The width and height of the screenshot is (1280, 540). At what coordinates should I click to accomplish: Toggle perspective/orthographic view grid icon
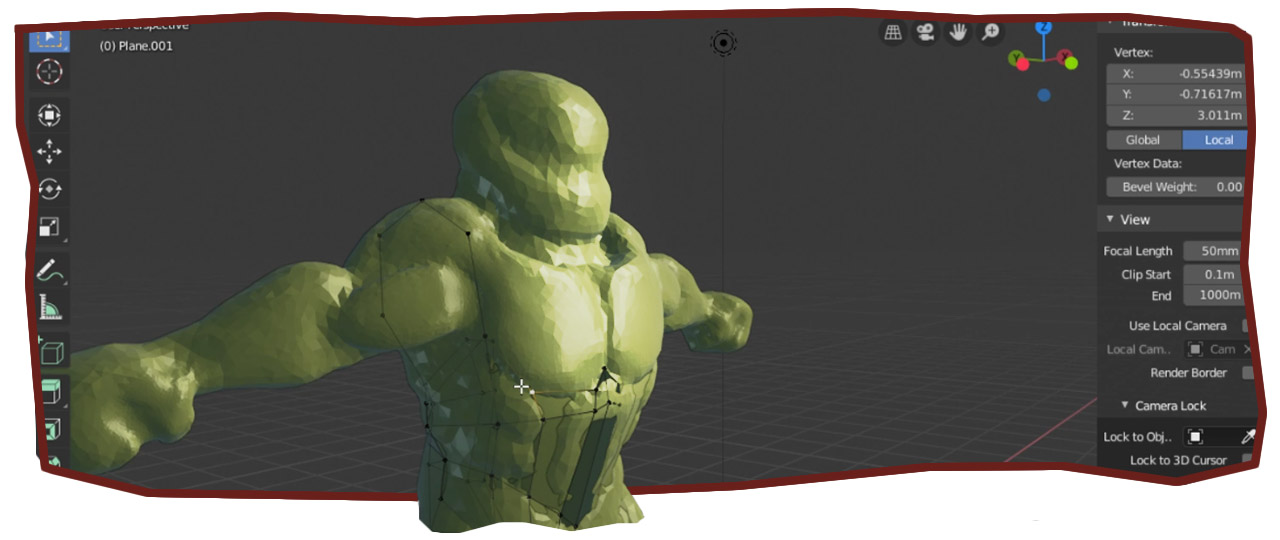(x=893, y=32)
